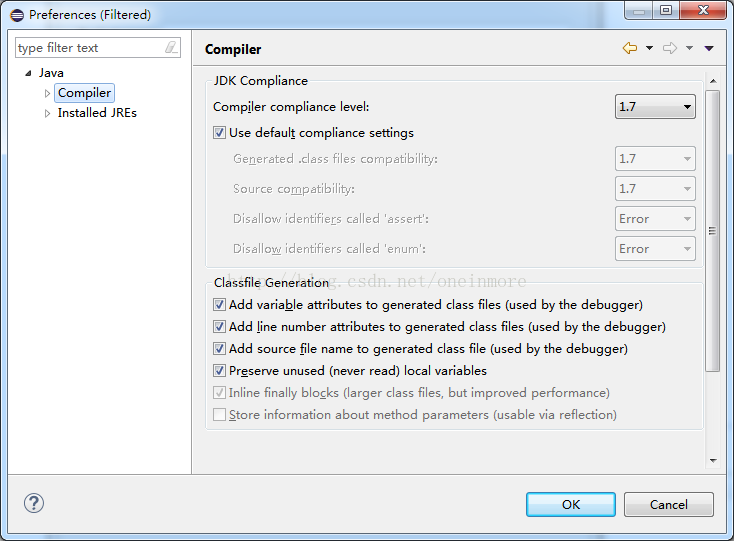Uncheck Preserve unused local variables
The width and height of the screenshot is (734, 541).
tap(220, 370)
